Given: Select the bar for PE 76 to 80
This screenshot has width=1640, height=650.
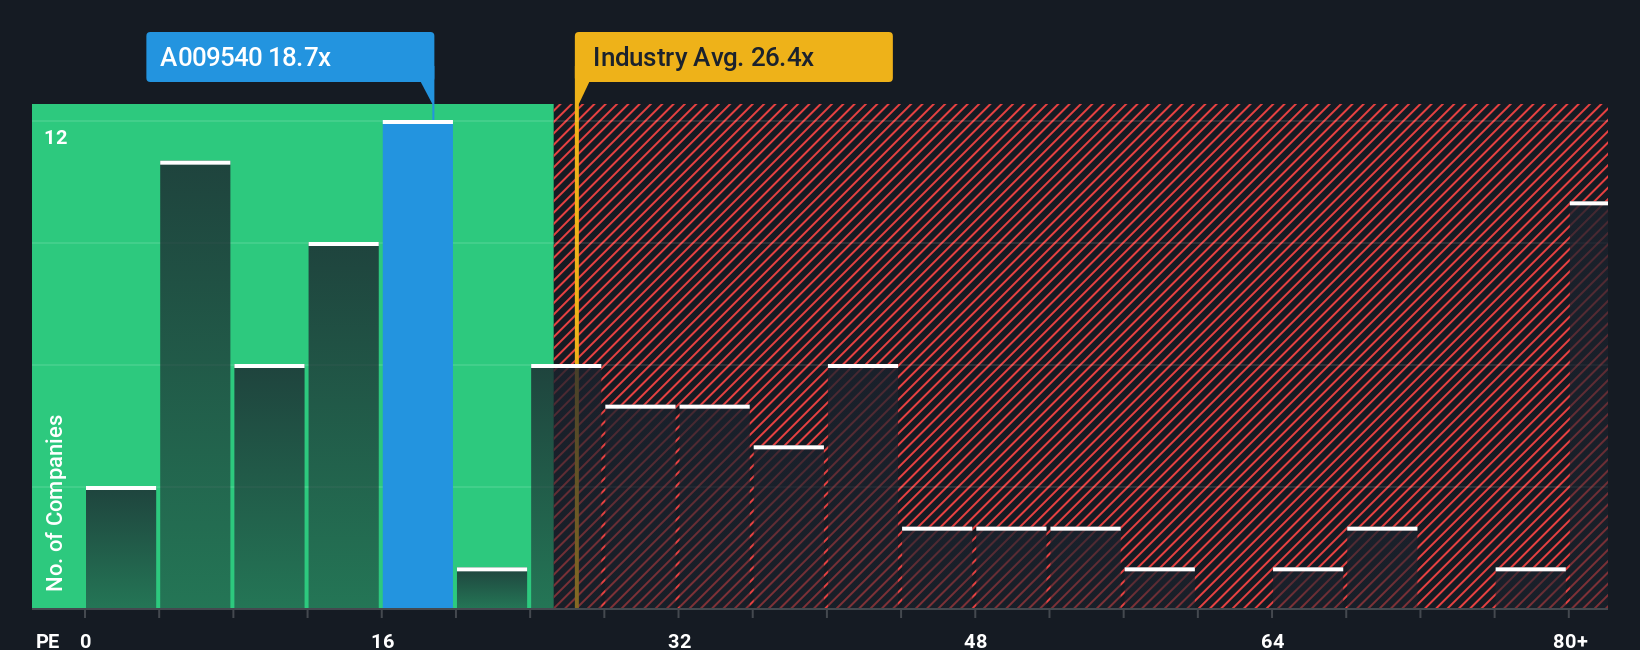Looking at the screenshot, I should point(1531,588).
